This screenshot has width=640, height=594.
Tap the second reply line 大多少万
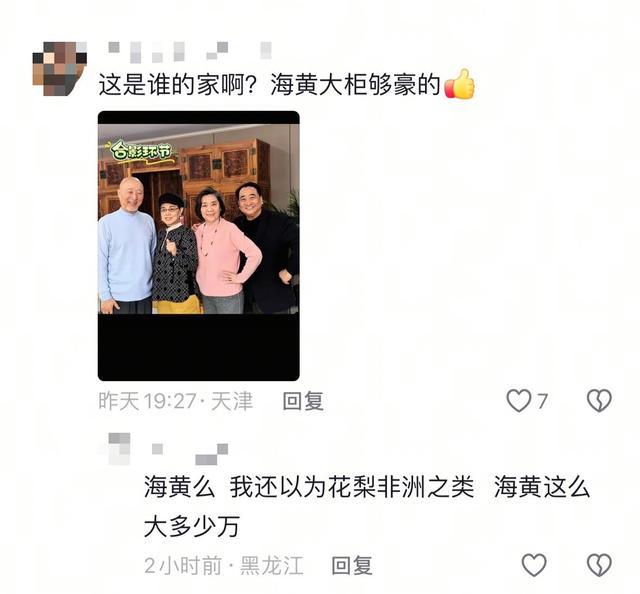pos(191,527)
